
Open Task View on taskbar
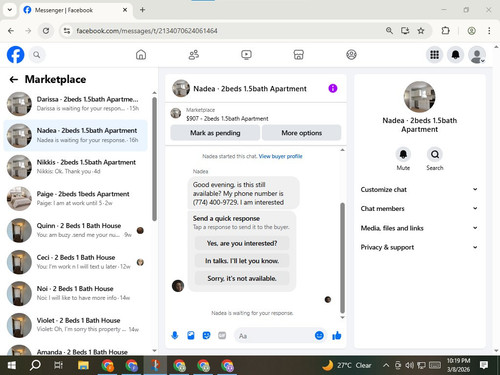(59, 365)
